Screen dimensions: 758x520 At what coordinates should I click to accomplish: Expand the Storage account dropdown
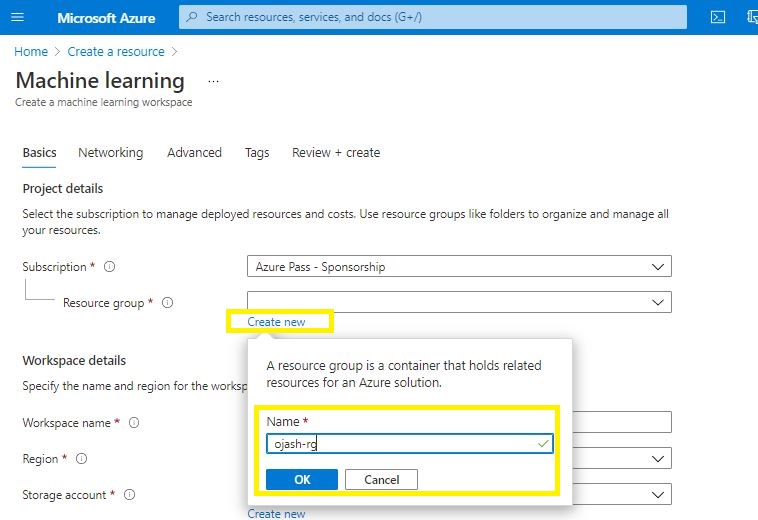[x=657, y=494]
